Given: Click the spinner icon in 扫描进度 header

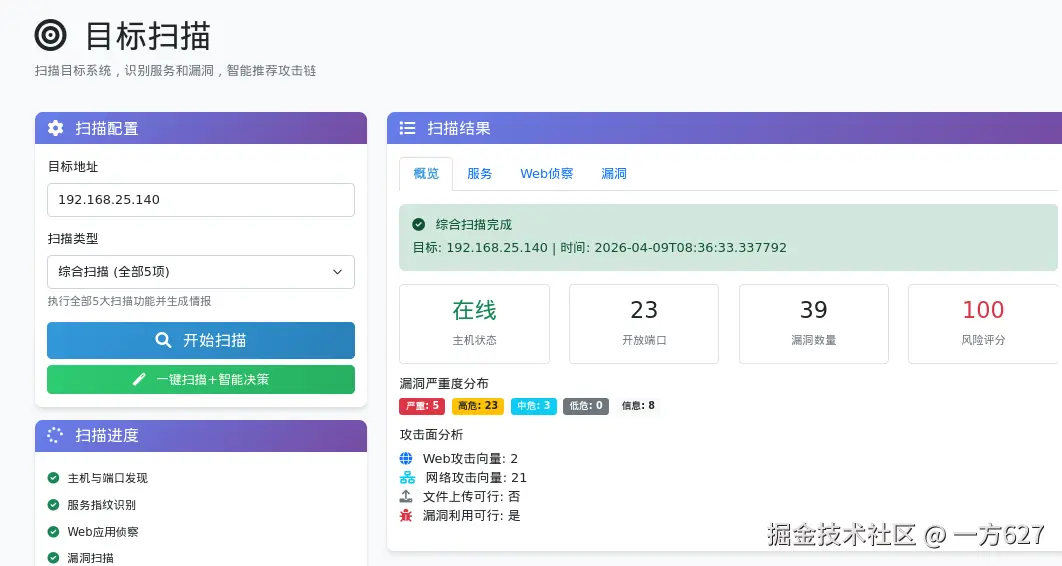Looking at the screenshot, I should [55, 435].
